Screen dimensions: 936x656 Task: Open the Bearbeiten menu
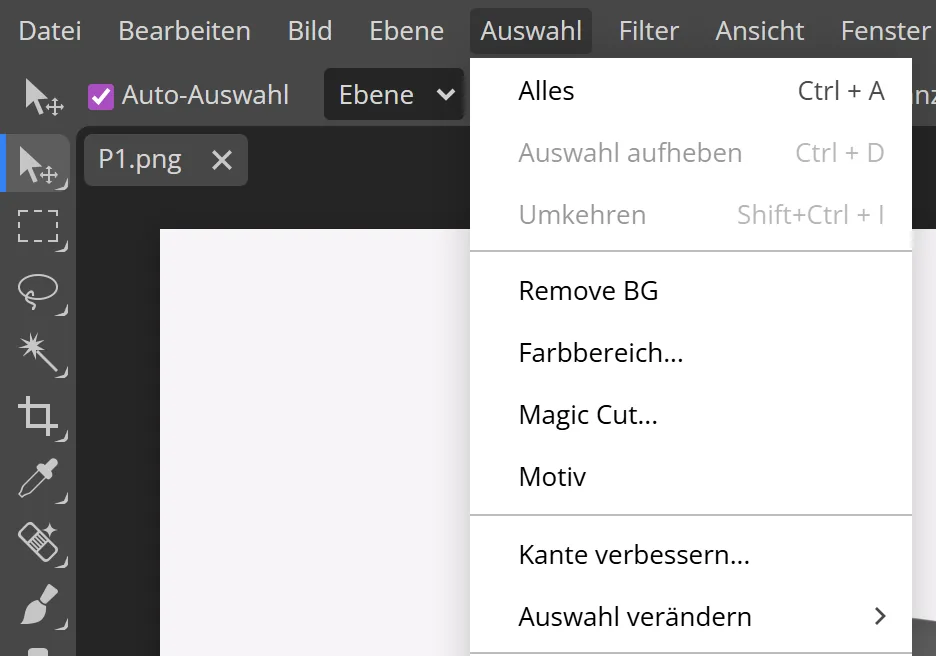point(184,31)
